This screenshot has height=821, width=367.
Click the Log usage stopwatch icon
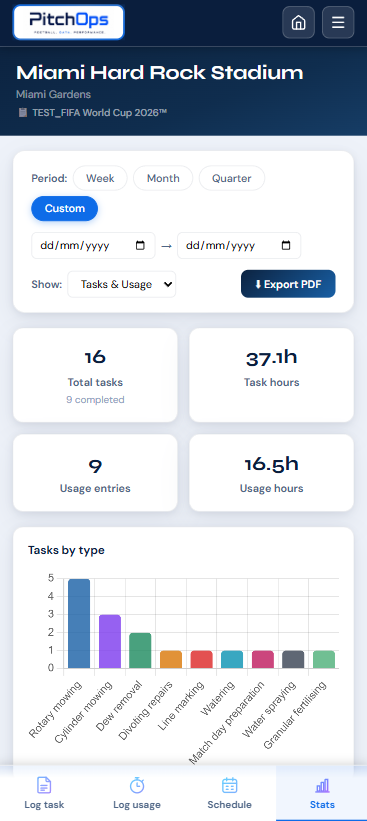(137, 785)
